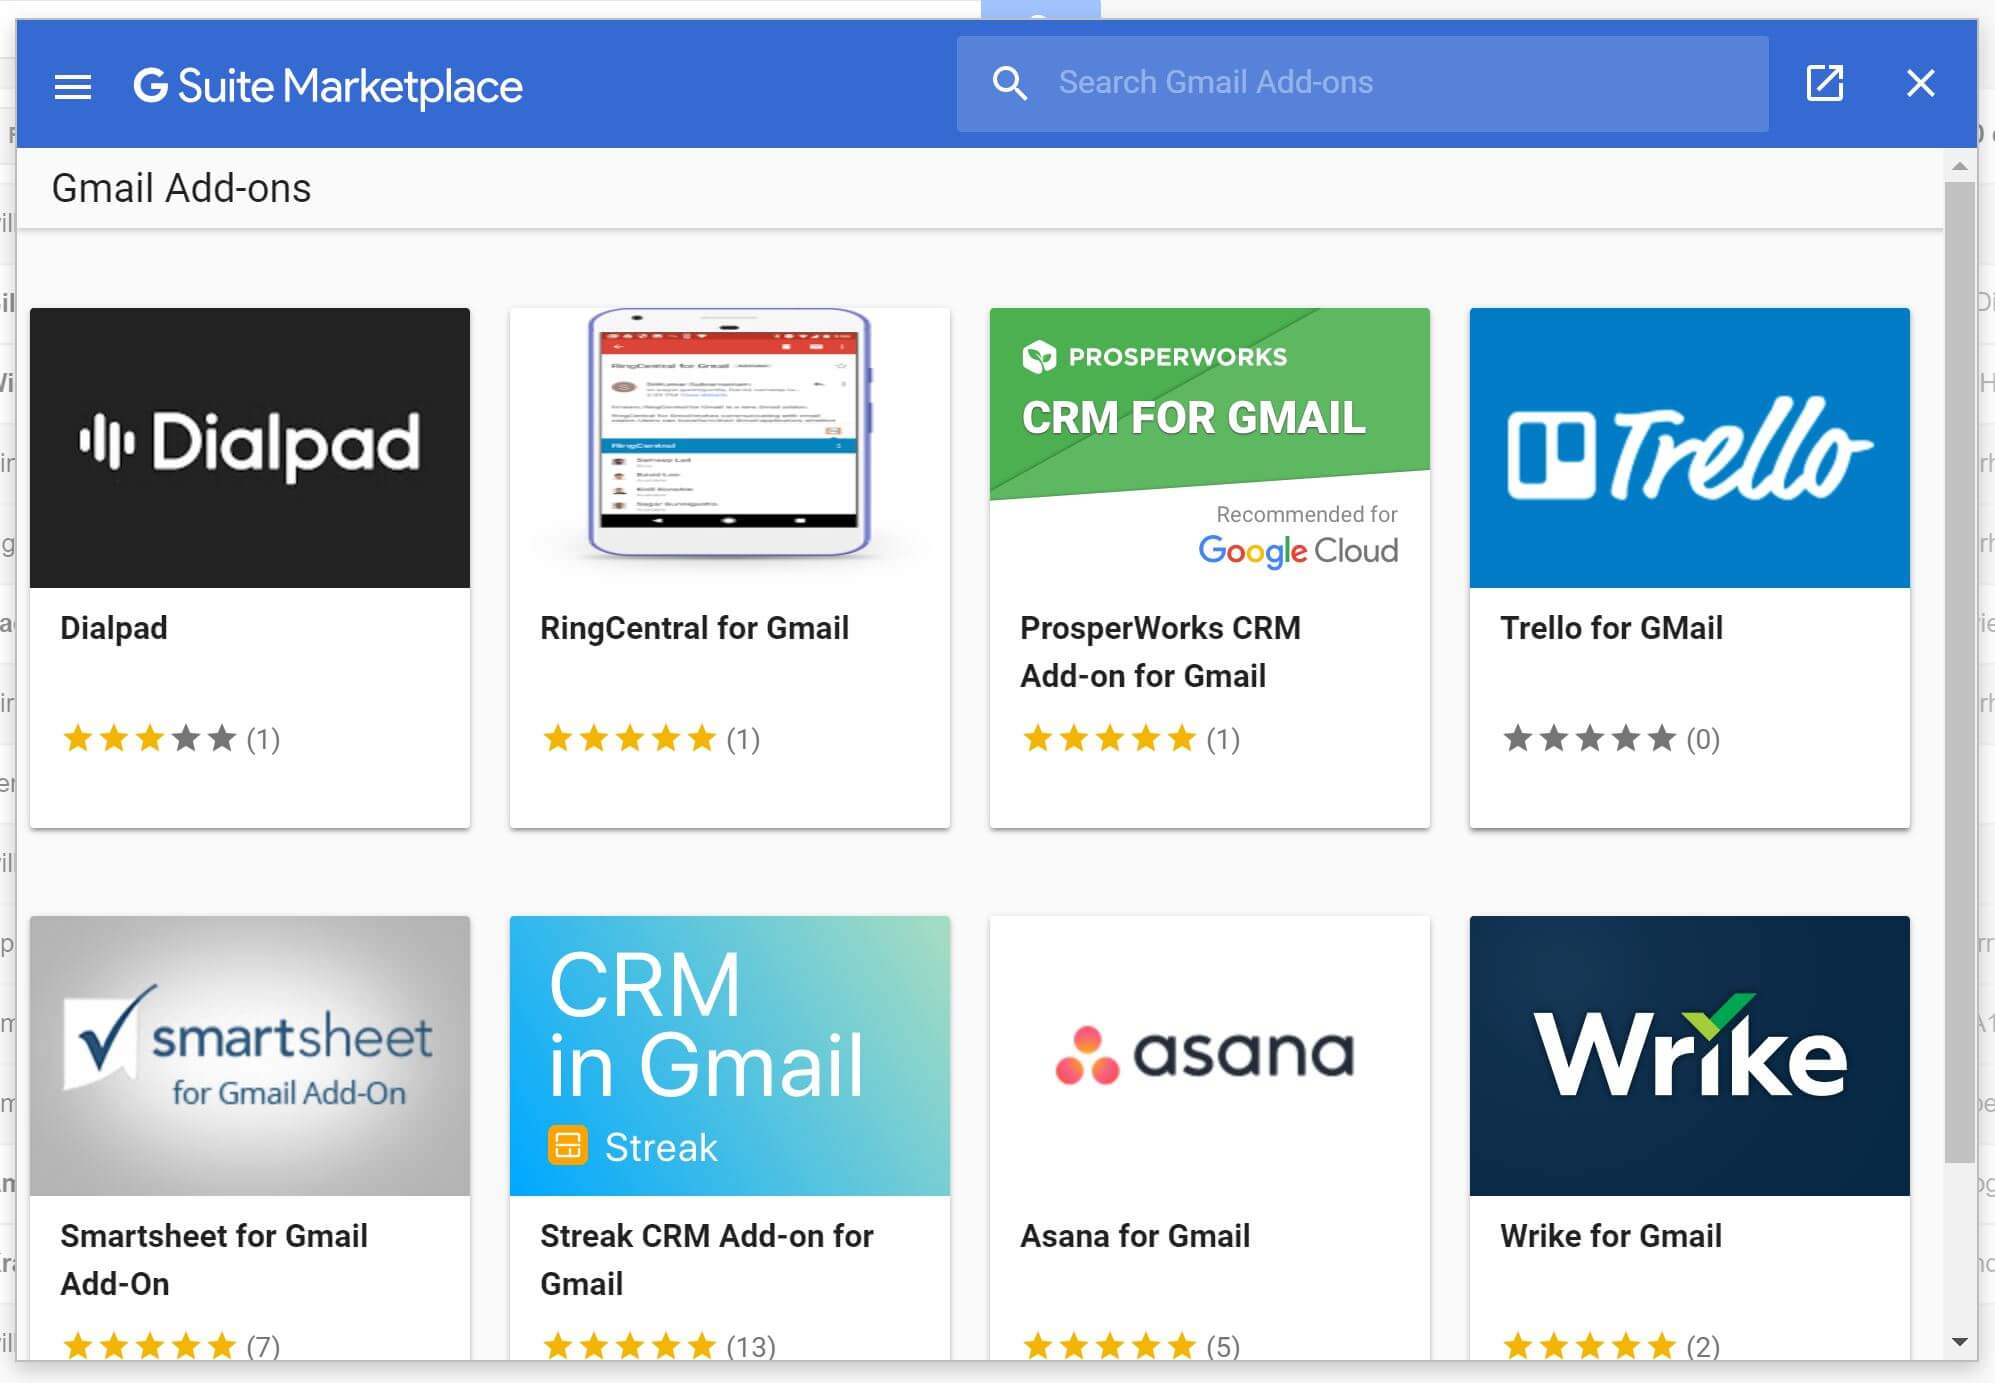Open the Dialpad logo thumbnail
1995x1383 pixels.
250,447
